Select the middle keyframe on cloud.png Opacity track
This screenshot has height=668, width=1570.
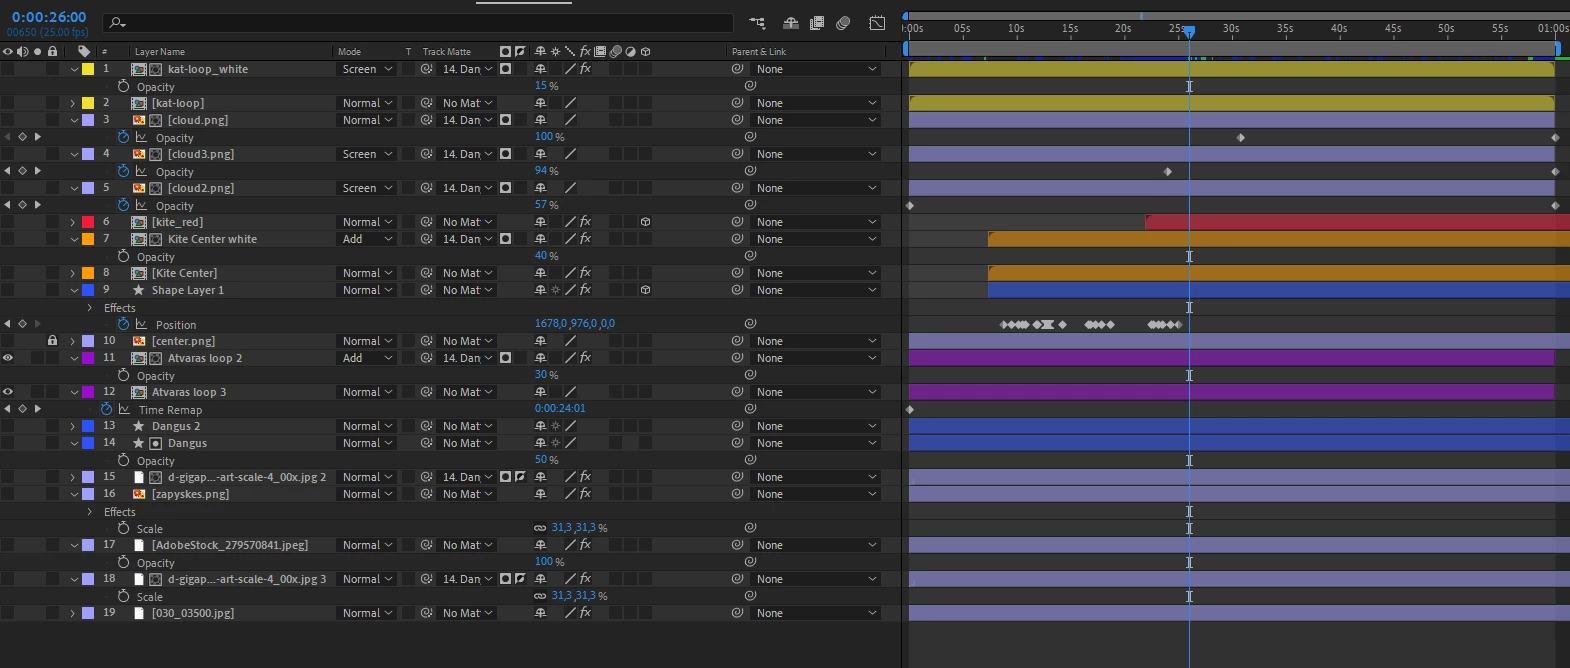tap(1241, 137)
